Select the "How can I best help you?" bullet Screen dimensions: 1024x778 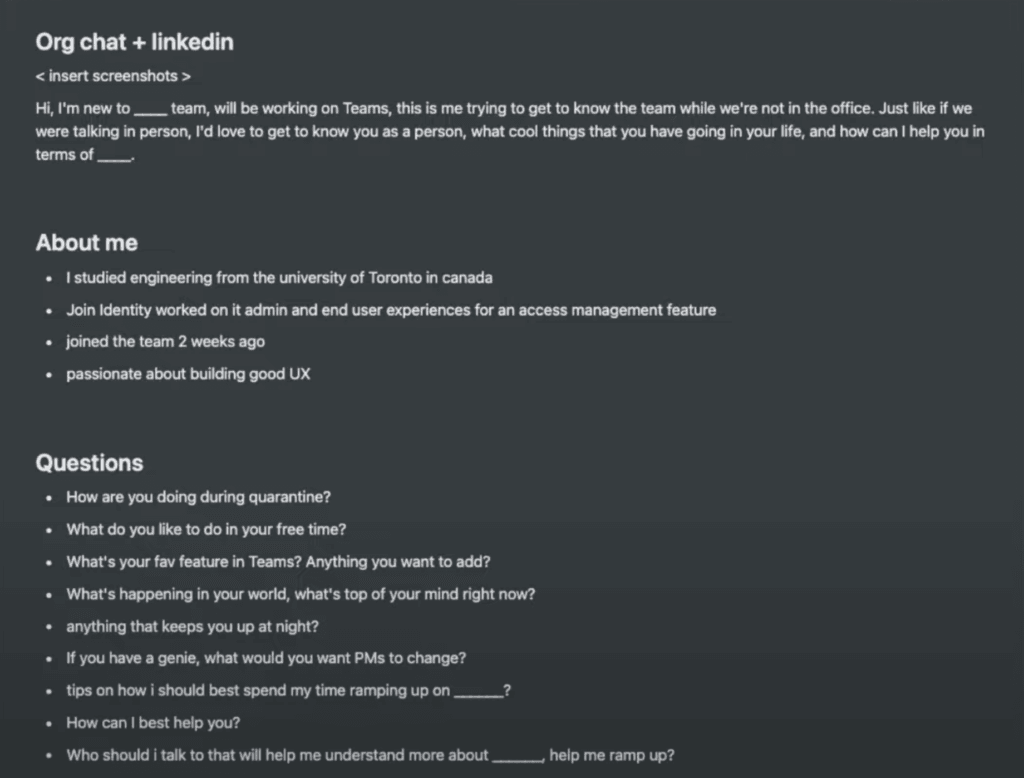pos(153,723)
